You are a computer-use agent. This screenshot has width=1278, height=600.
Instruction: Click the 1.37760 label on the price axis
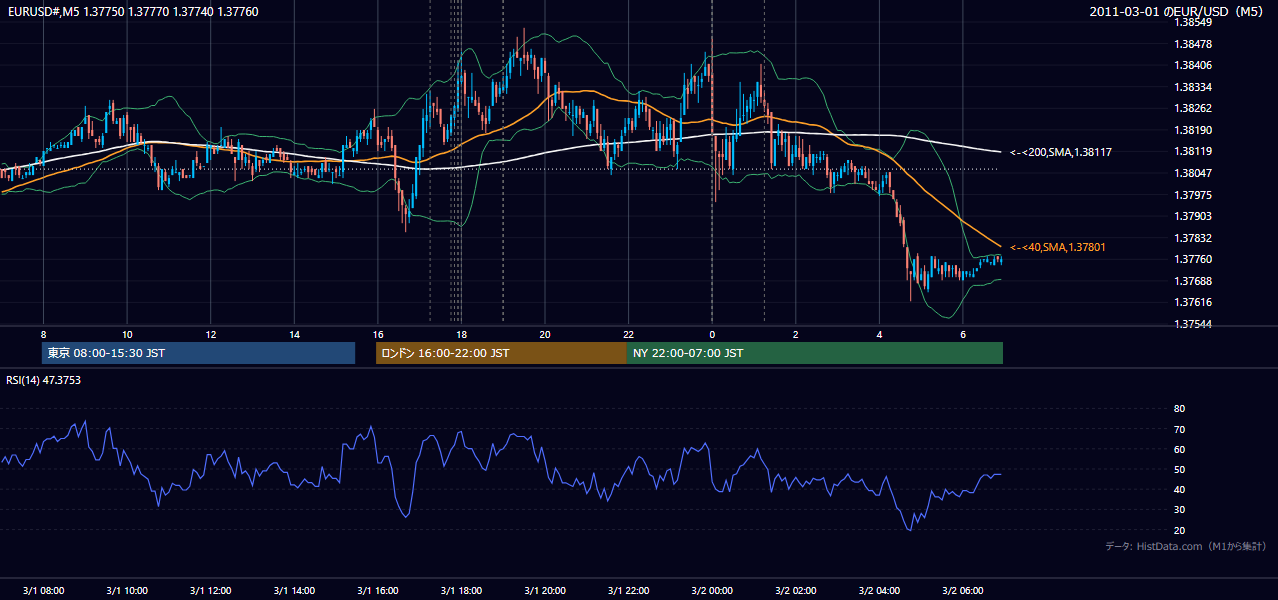tap(1194, 259)
